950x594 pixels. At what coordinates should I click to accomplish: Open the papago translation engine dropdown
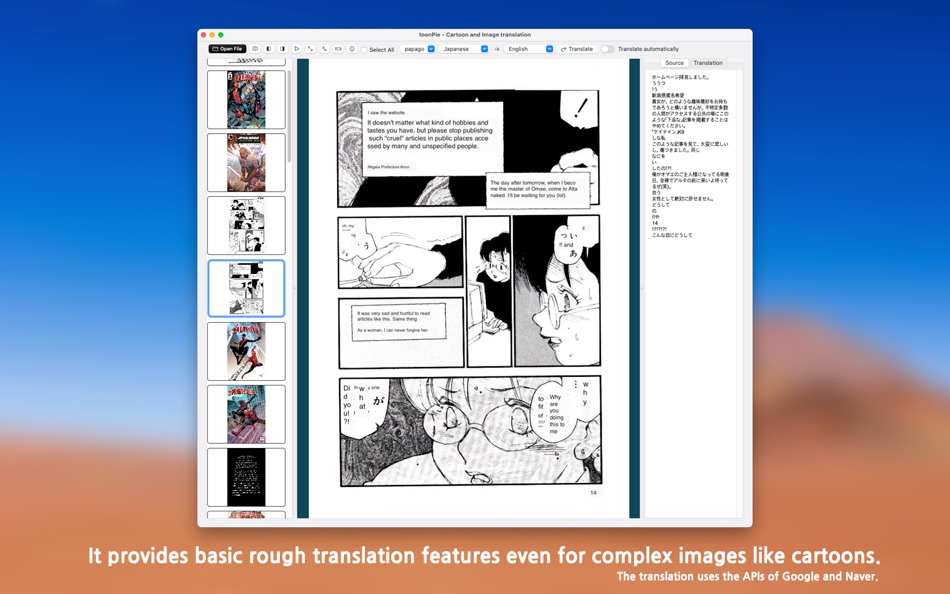coord(417,49)
